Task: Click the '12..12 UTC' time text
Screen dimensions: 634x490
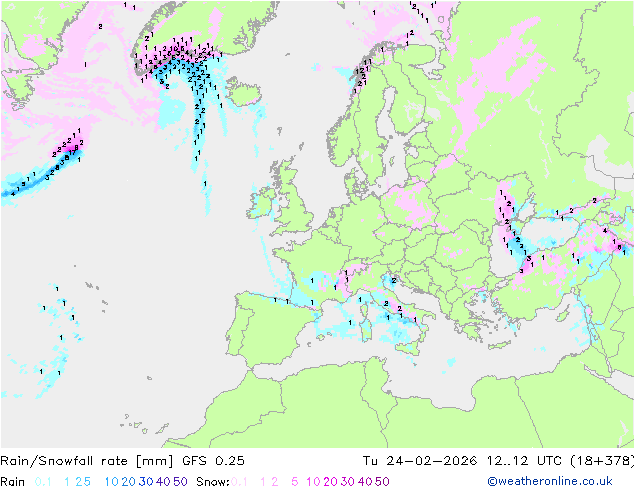Action: pyautogui.click(x=524, y=461)
